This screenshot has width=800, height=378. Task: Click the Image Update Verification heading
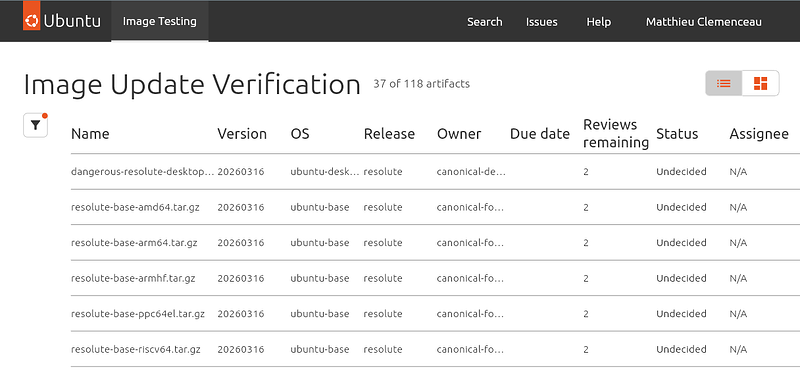click(x=192, y=84)
